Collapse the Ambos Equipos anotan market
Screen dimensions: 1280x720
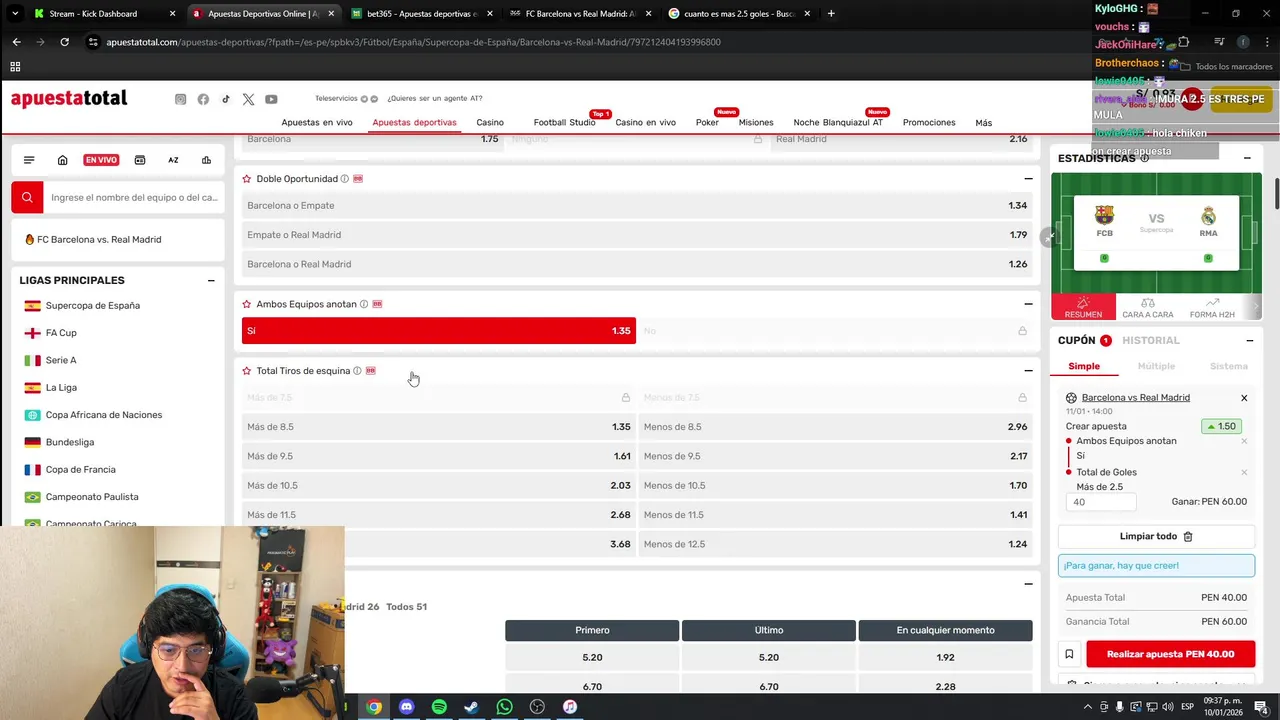pyautogui.click(x=1028, y=304)
